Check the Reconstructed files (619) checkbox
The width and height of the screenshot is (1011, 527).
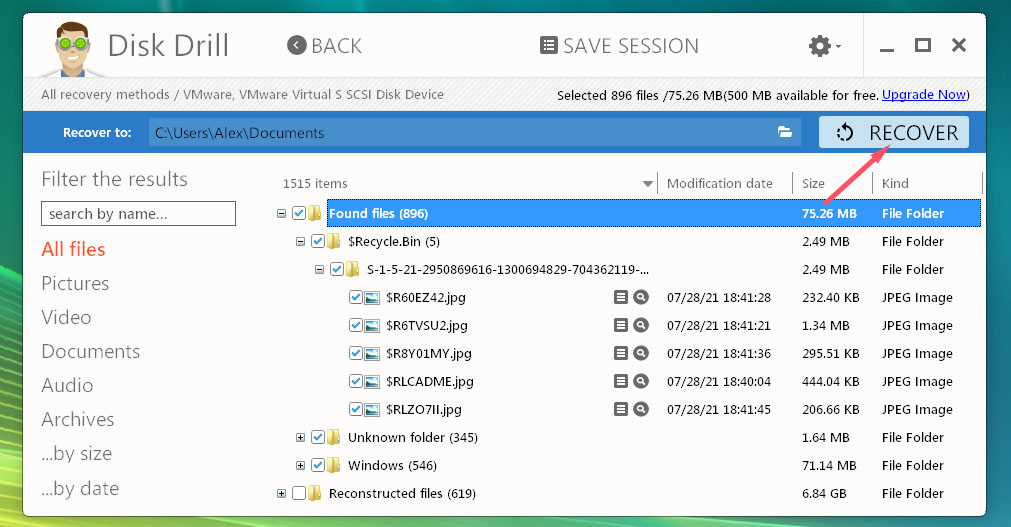click(299, 493)
